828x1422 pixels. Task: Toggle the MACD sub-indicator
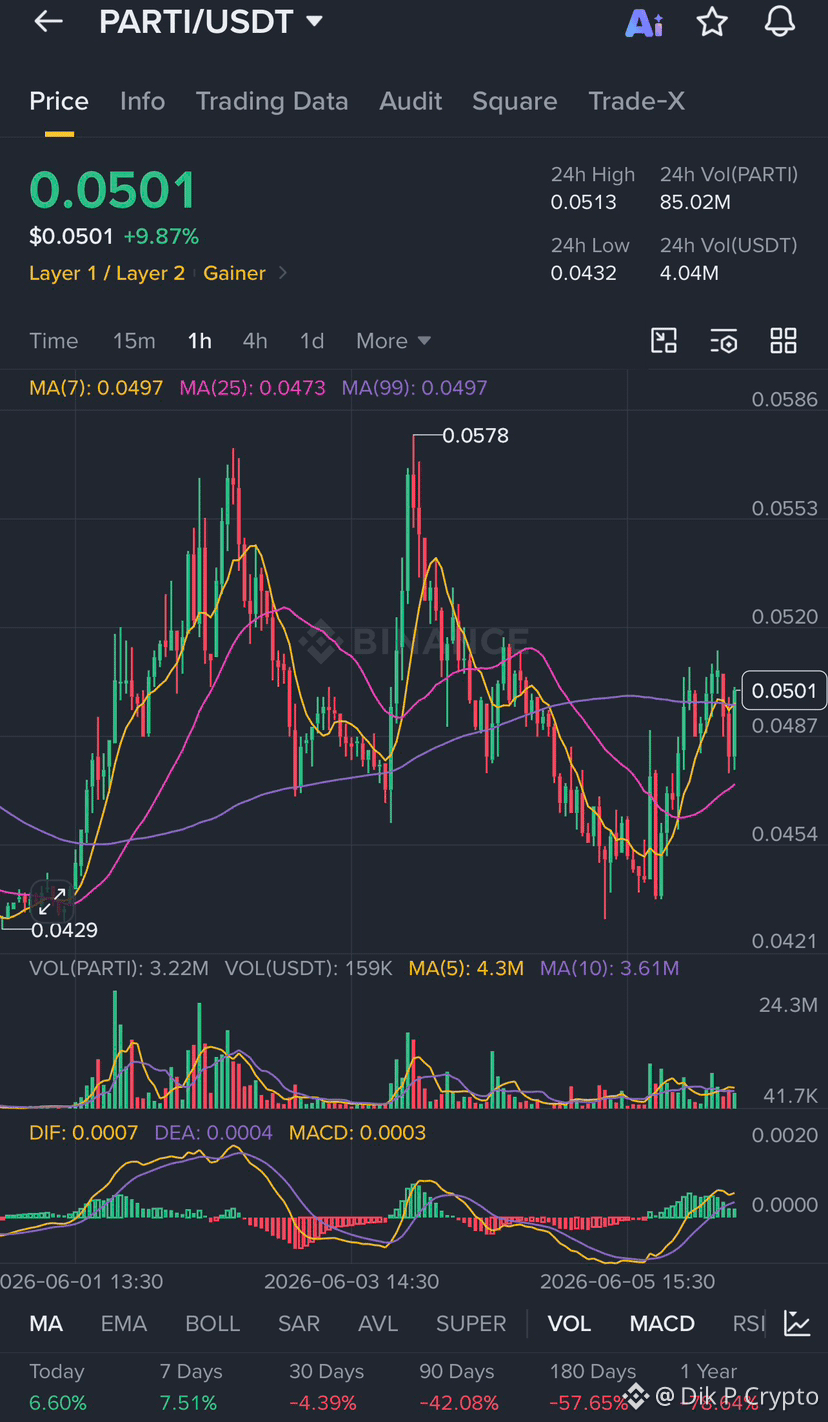coord(662,1323)
